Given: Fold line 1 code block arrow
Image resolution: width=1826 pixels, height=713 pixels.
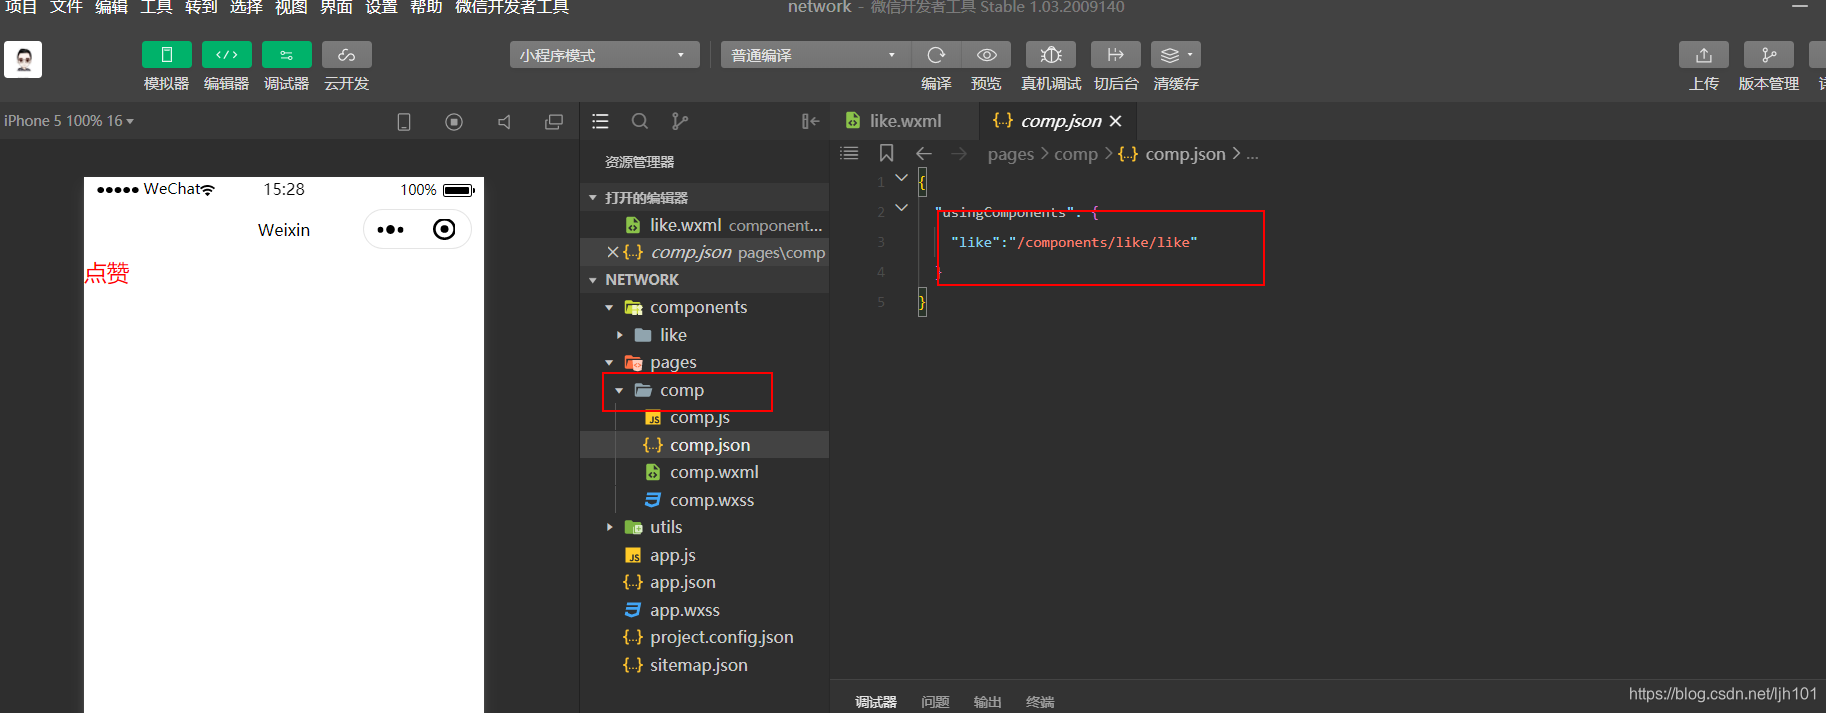Looking at the screenshot, I should (x=901, y=178).
